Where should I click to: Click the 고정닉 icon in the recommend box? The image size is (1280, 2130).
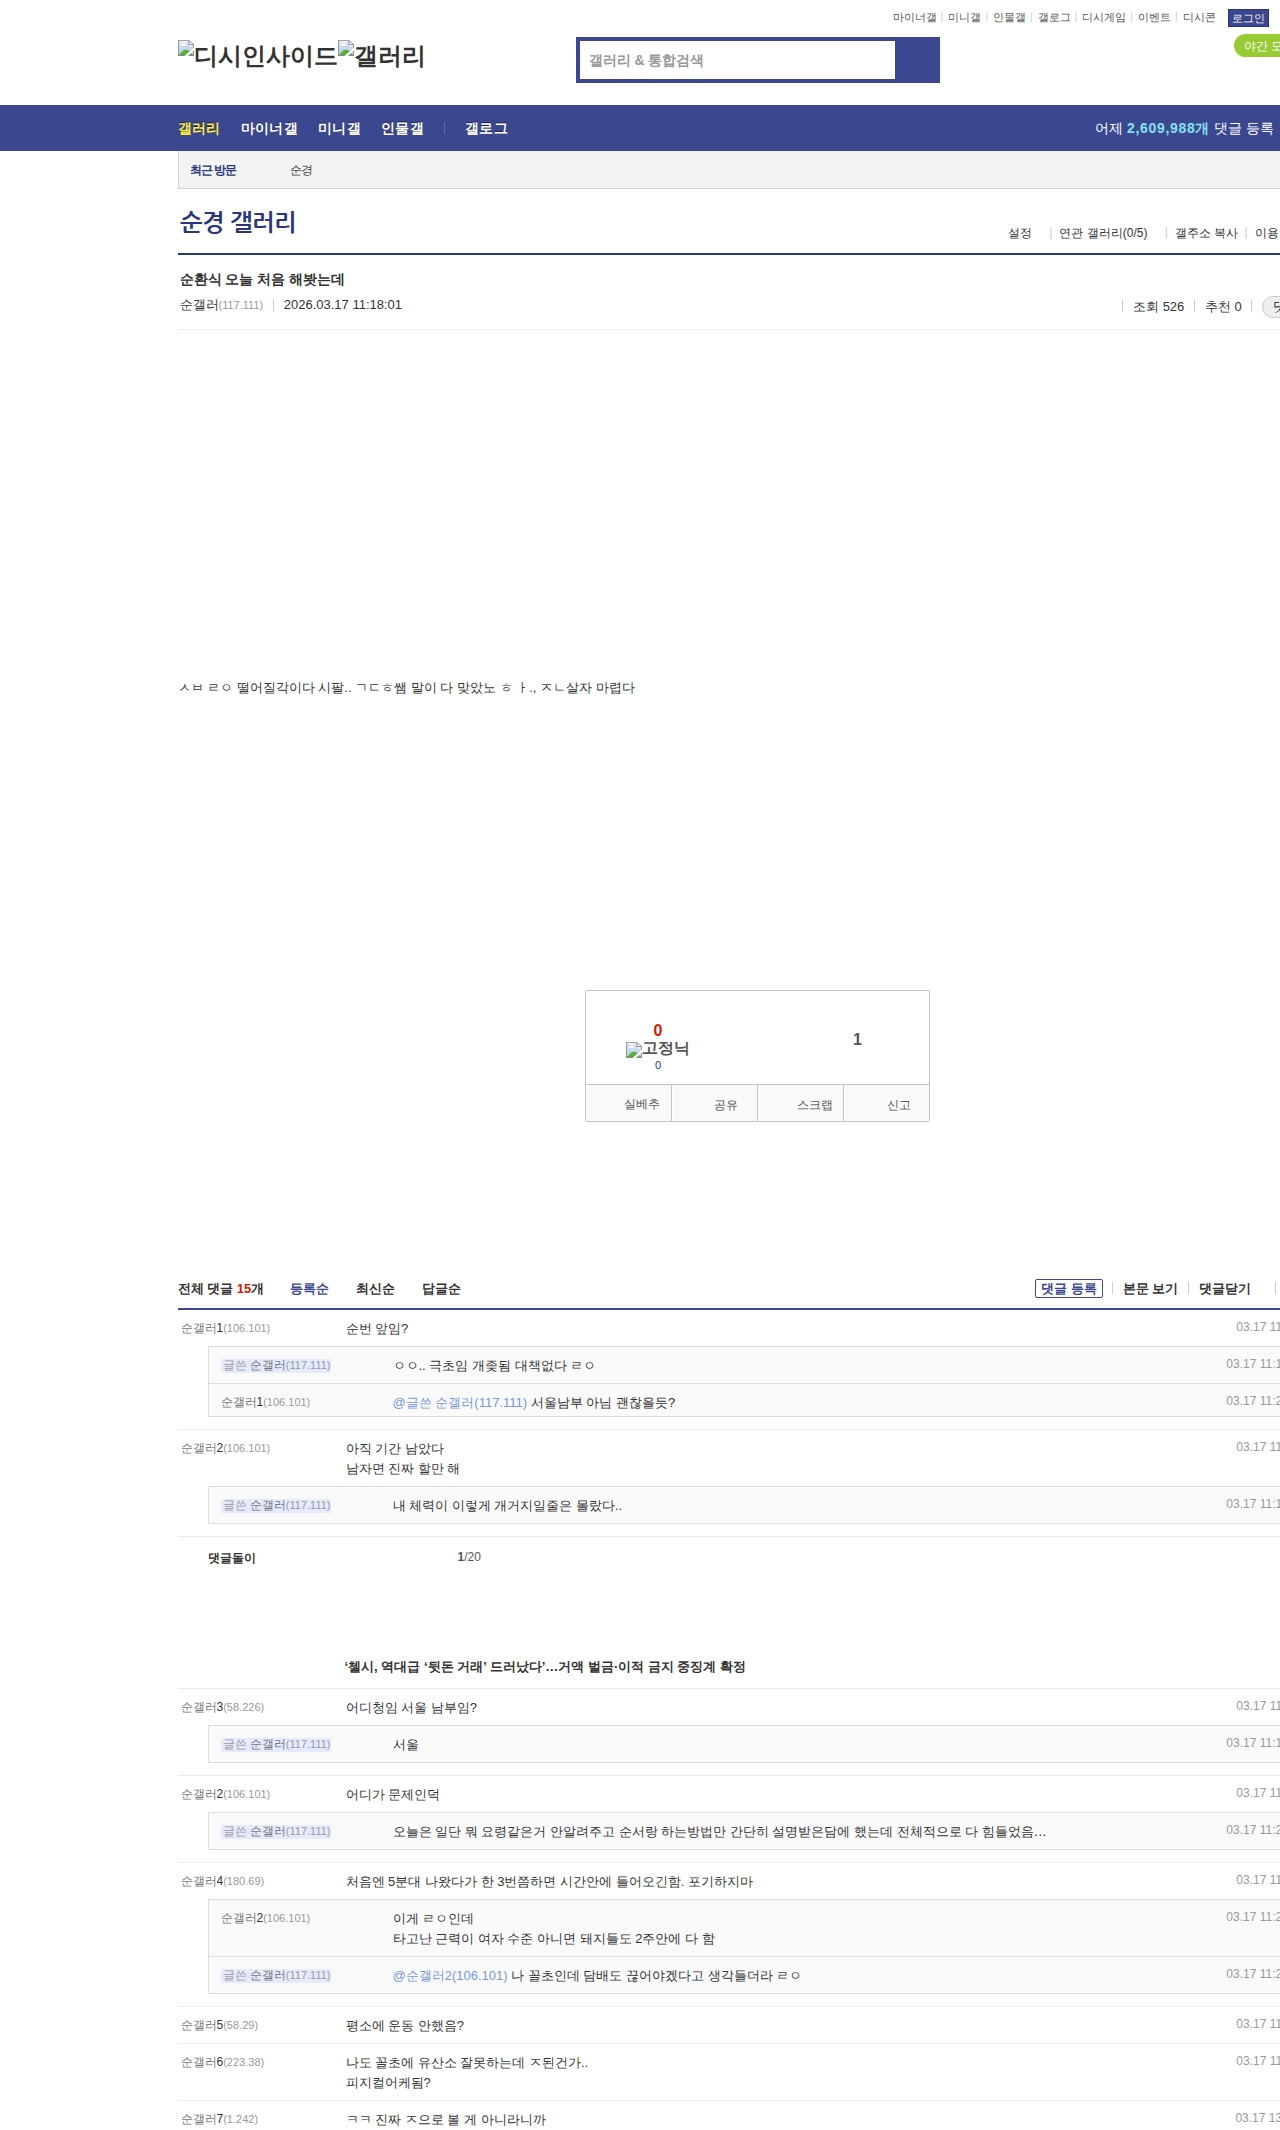(x=657, y=1049)
